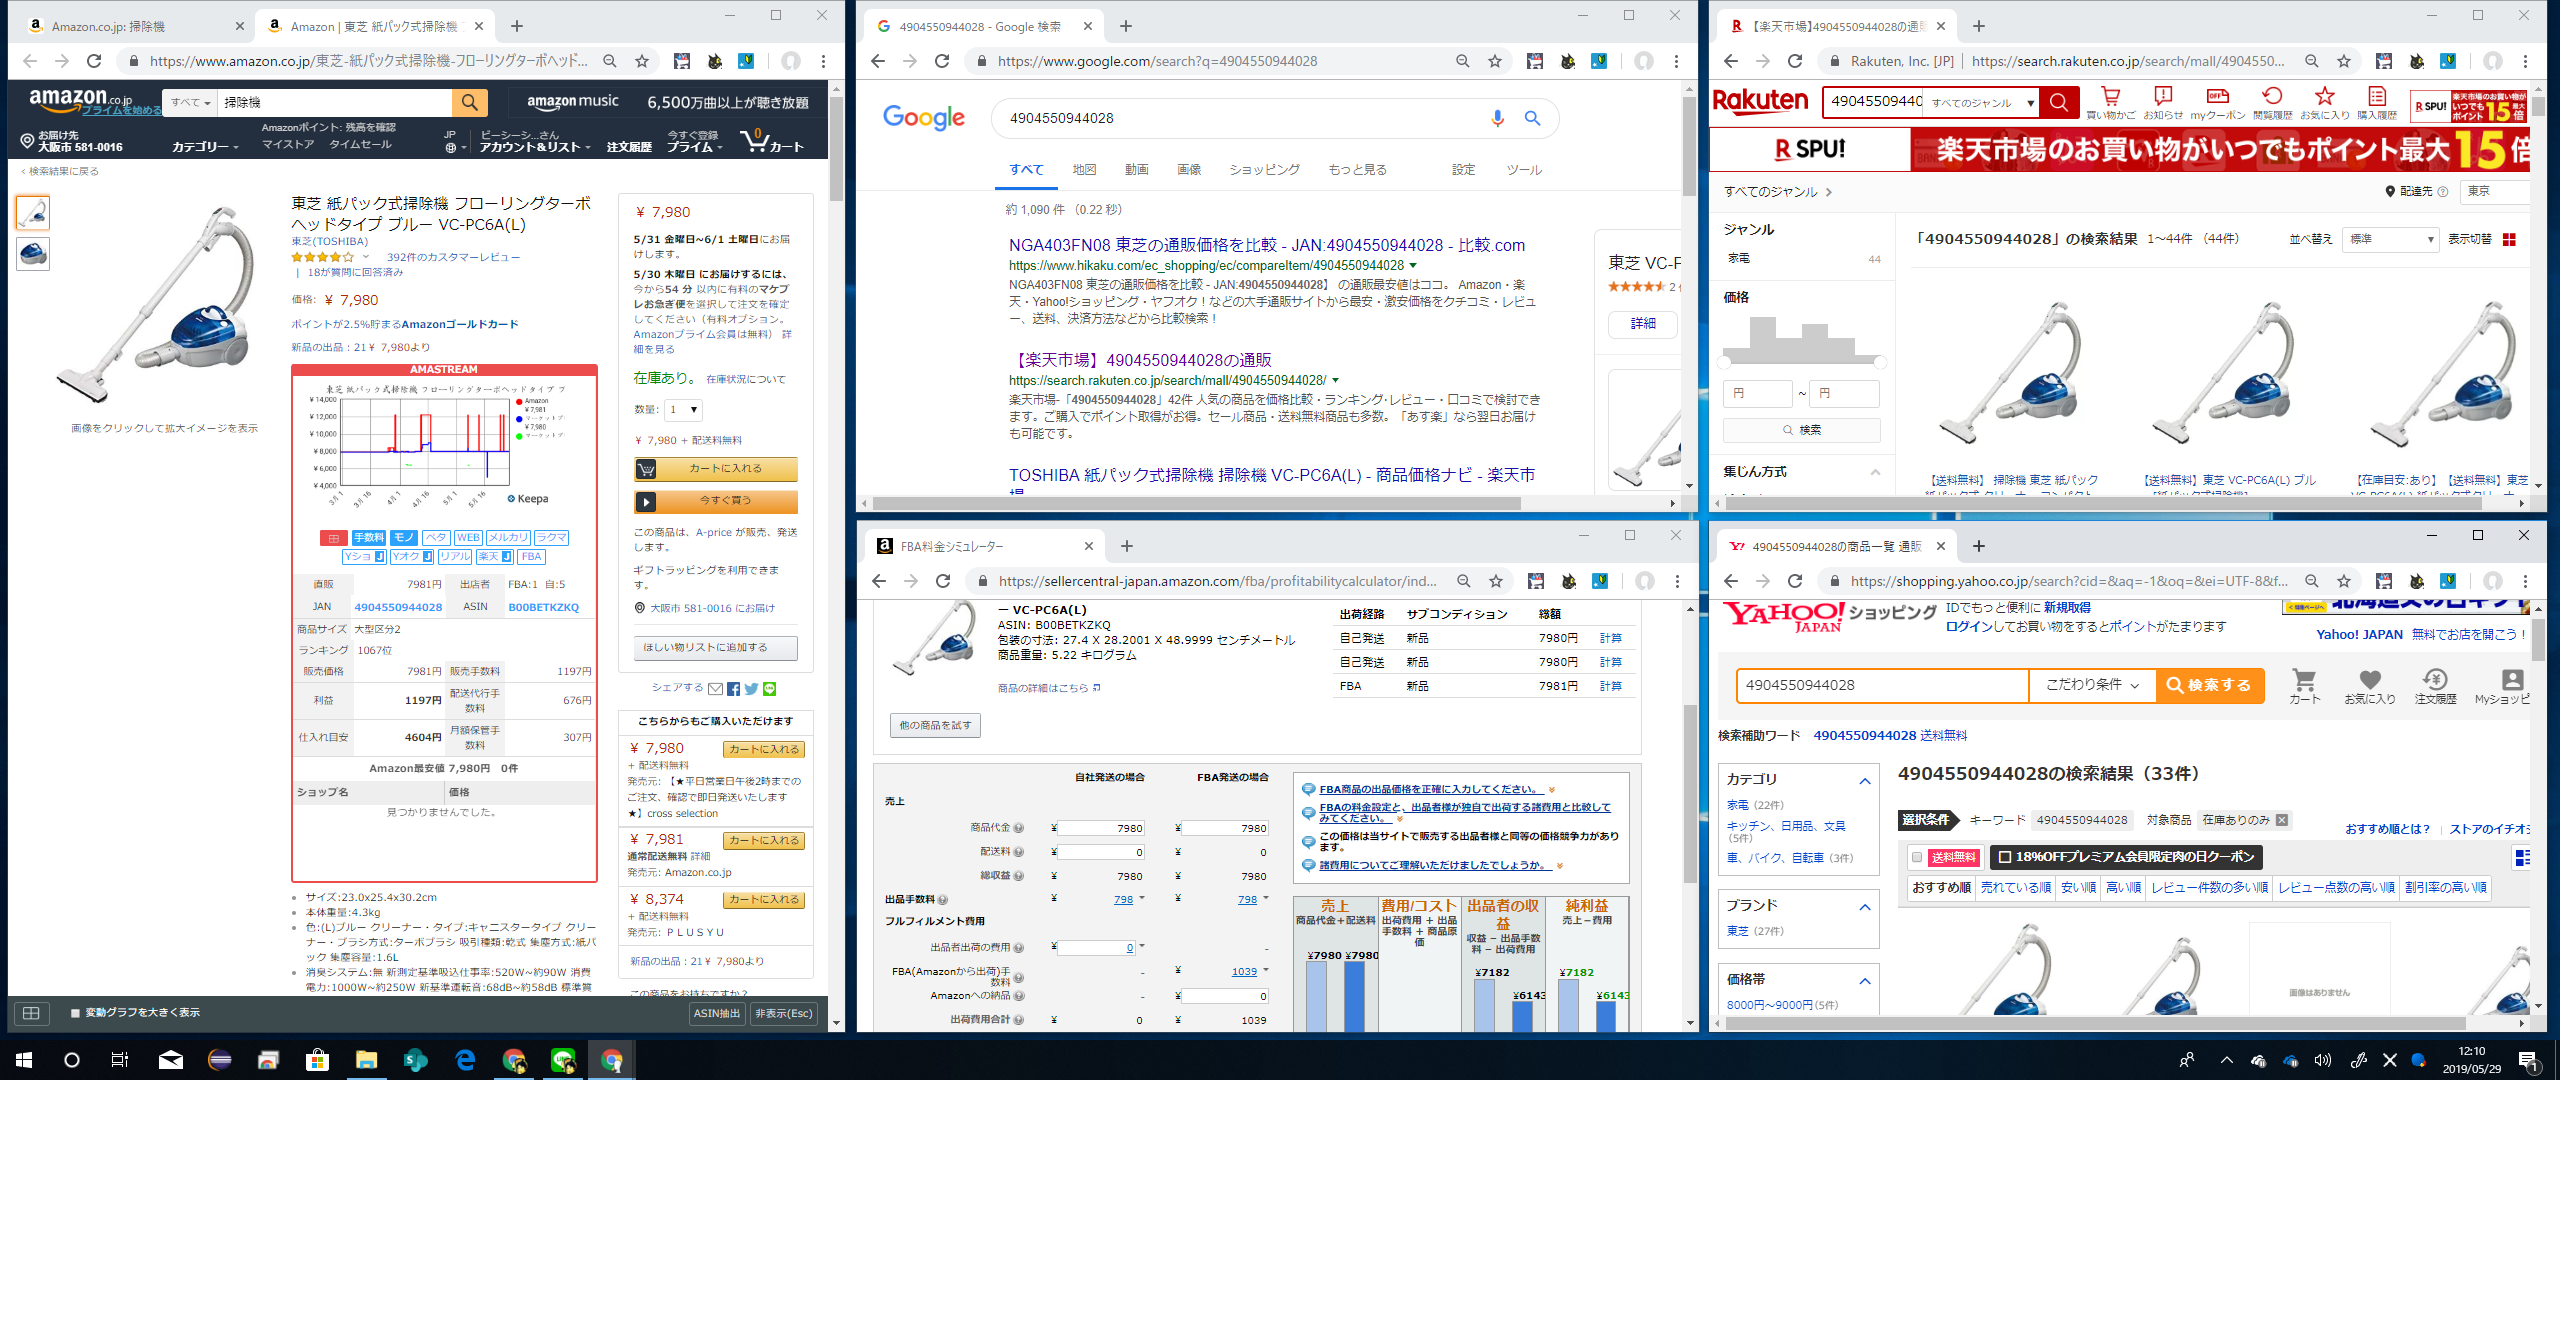Open the Amazon cart icon

click(x=771, y=142)
